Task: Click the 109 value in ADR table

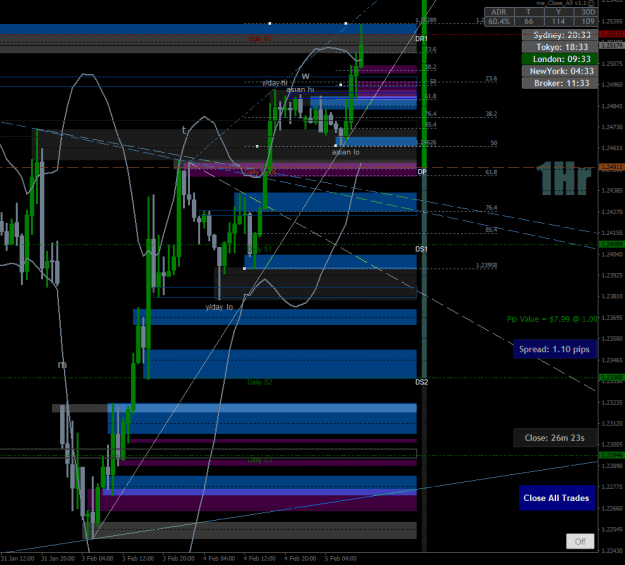Action: pos(586,22)
